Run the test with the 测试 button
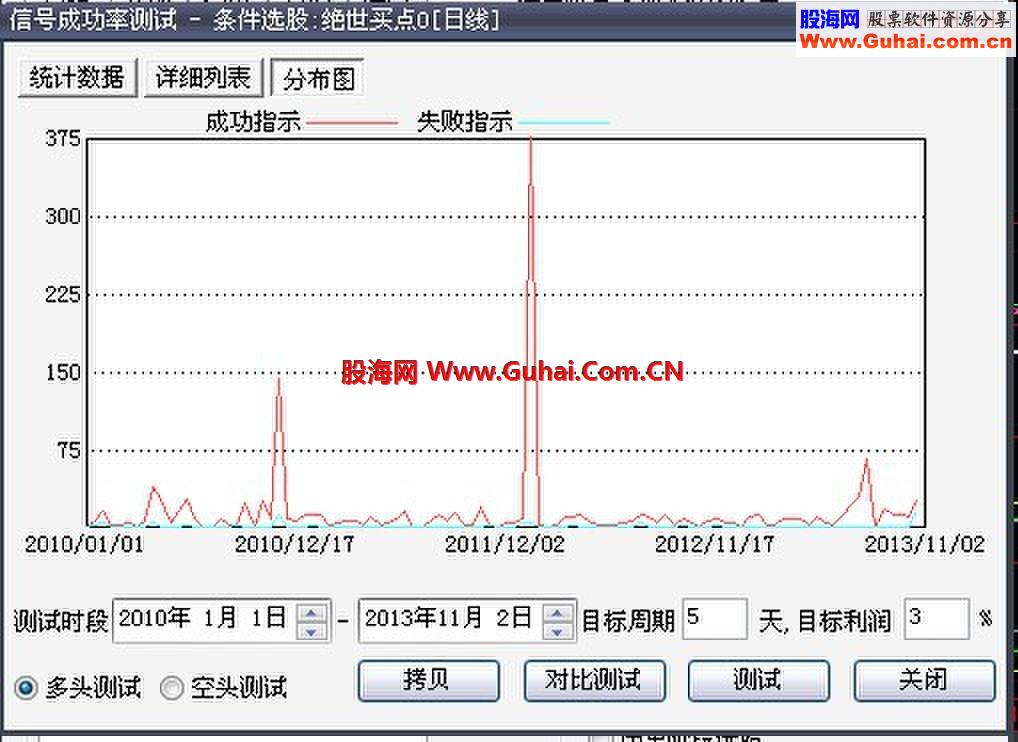Screen dimensions: 1018x742 click(x=758, y=680)
